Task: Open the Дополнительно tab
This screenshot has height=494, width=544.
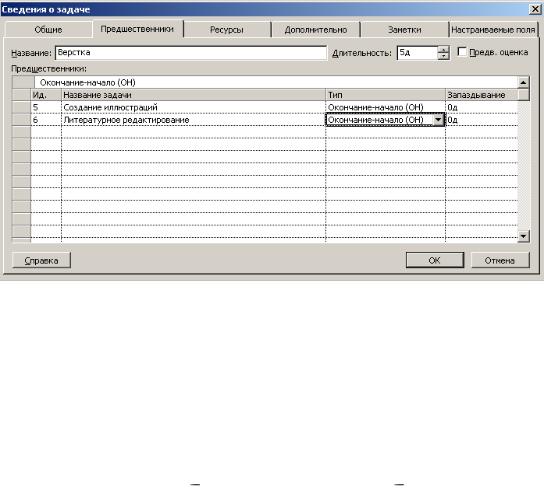Action: 316,29
